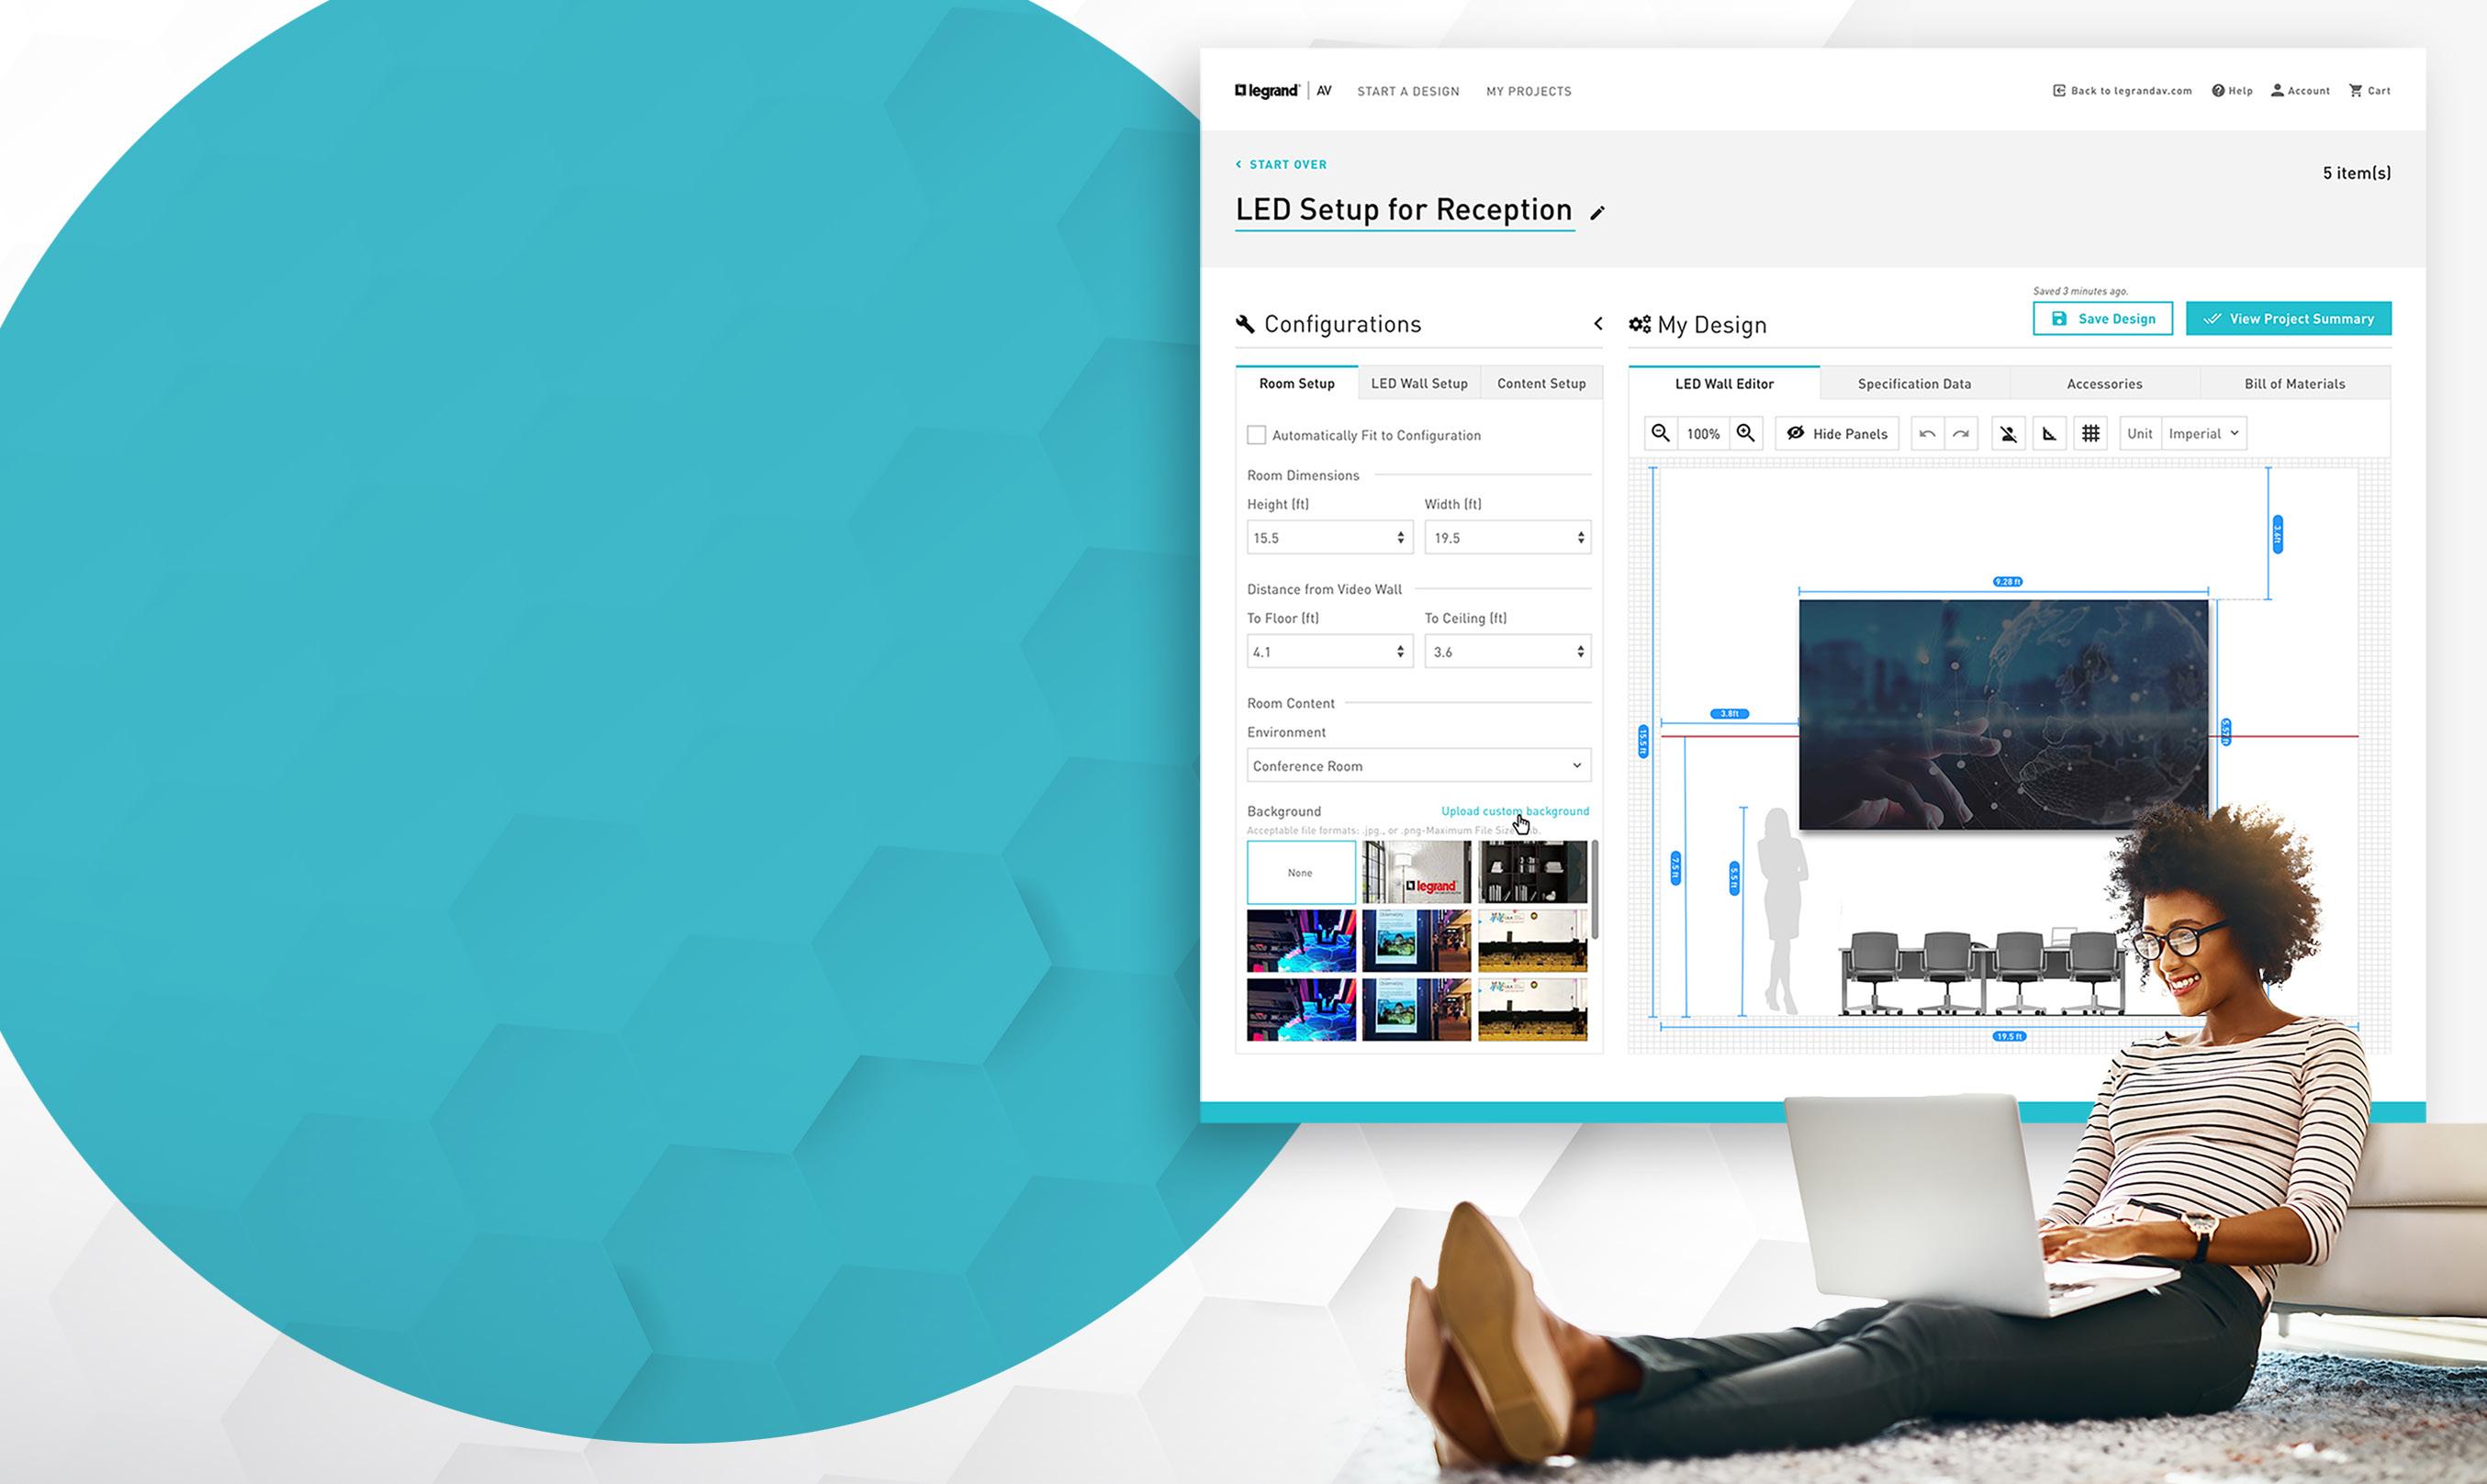
Task: Toggle the grid display icon
Action: tap(2090, 434)
